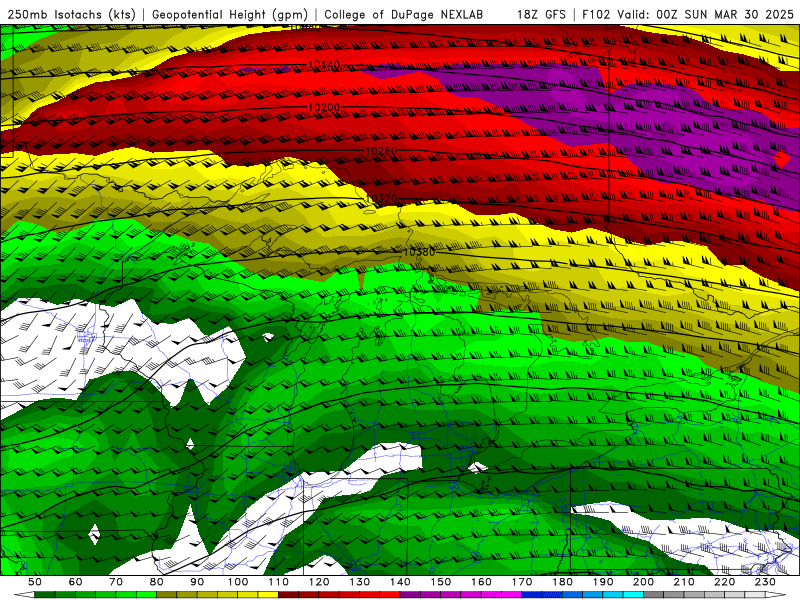Click the 130 value on the color scale
This screenshot has width=800, height=600.
[360, 582]
